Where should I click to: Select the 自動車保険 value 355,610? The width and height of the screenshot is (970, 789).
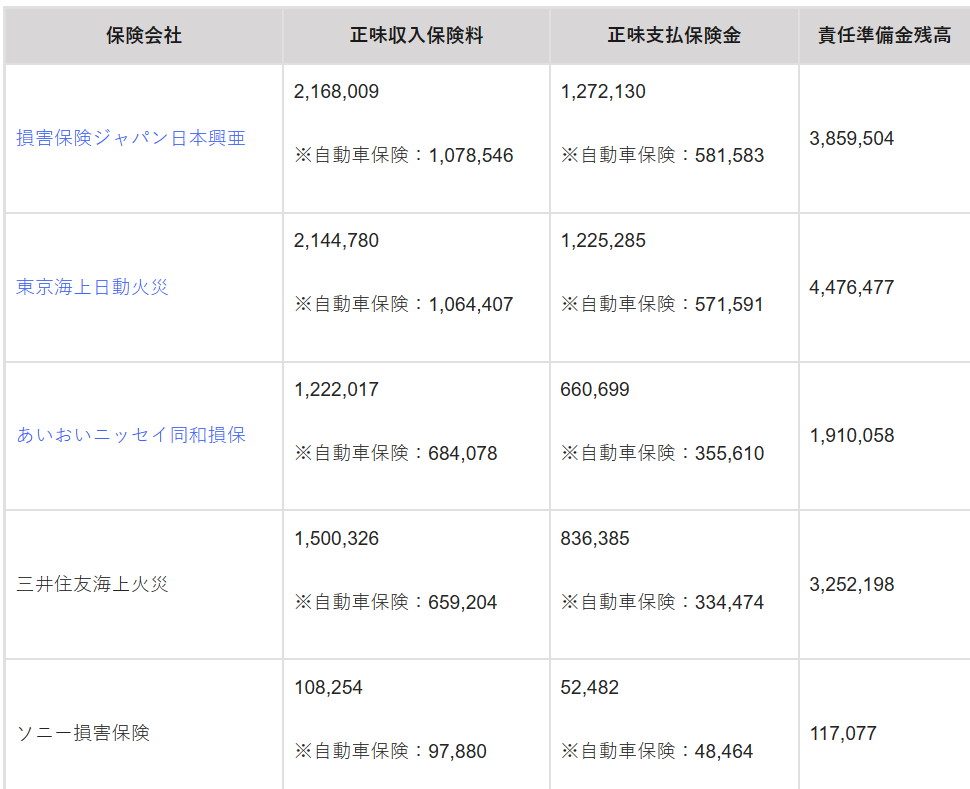(729, 454)
